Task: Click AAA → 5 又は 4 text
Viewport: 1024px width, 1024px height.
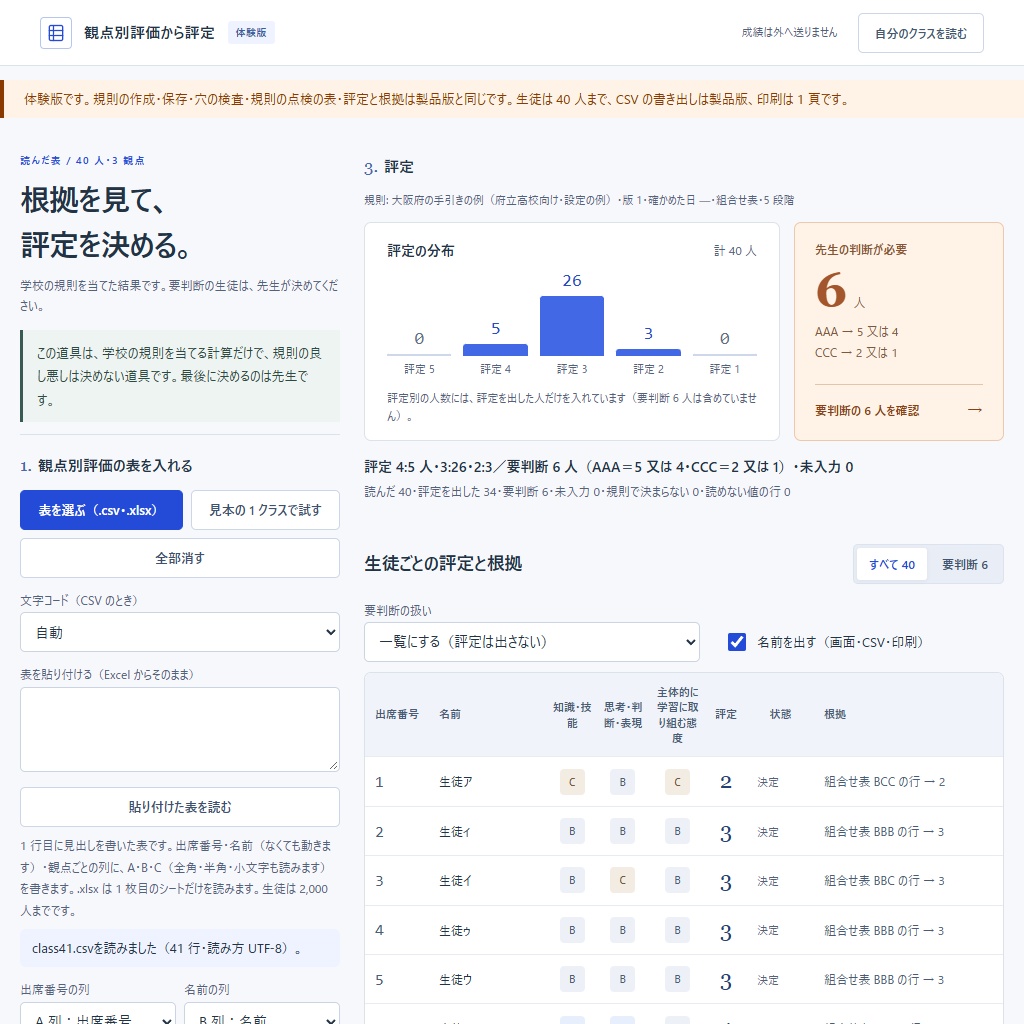Action: click(856, 332)
